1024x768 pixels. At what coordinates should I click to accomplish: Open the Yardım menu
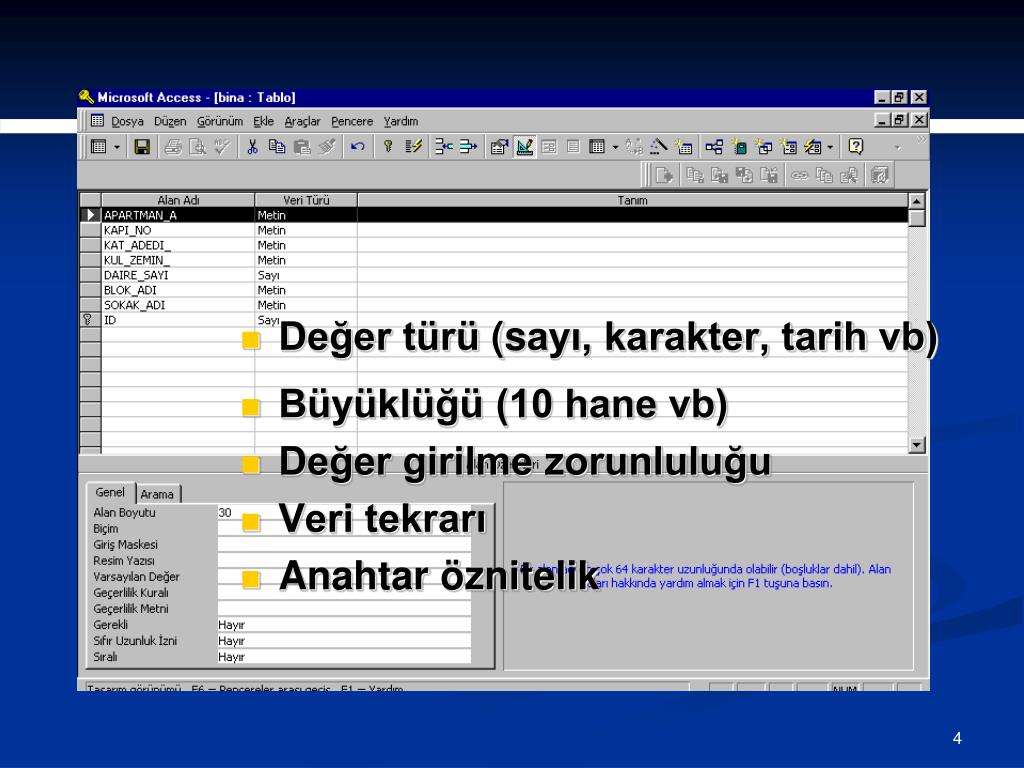coord(401,121)
